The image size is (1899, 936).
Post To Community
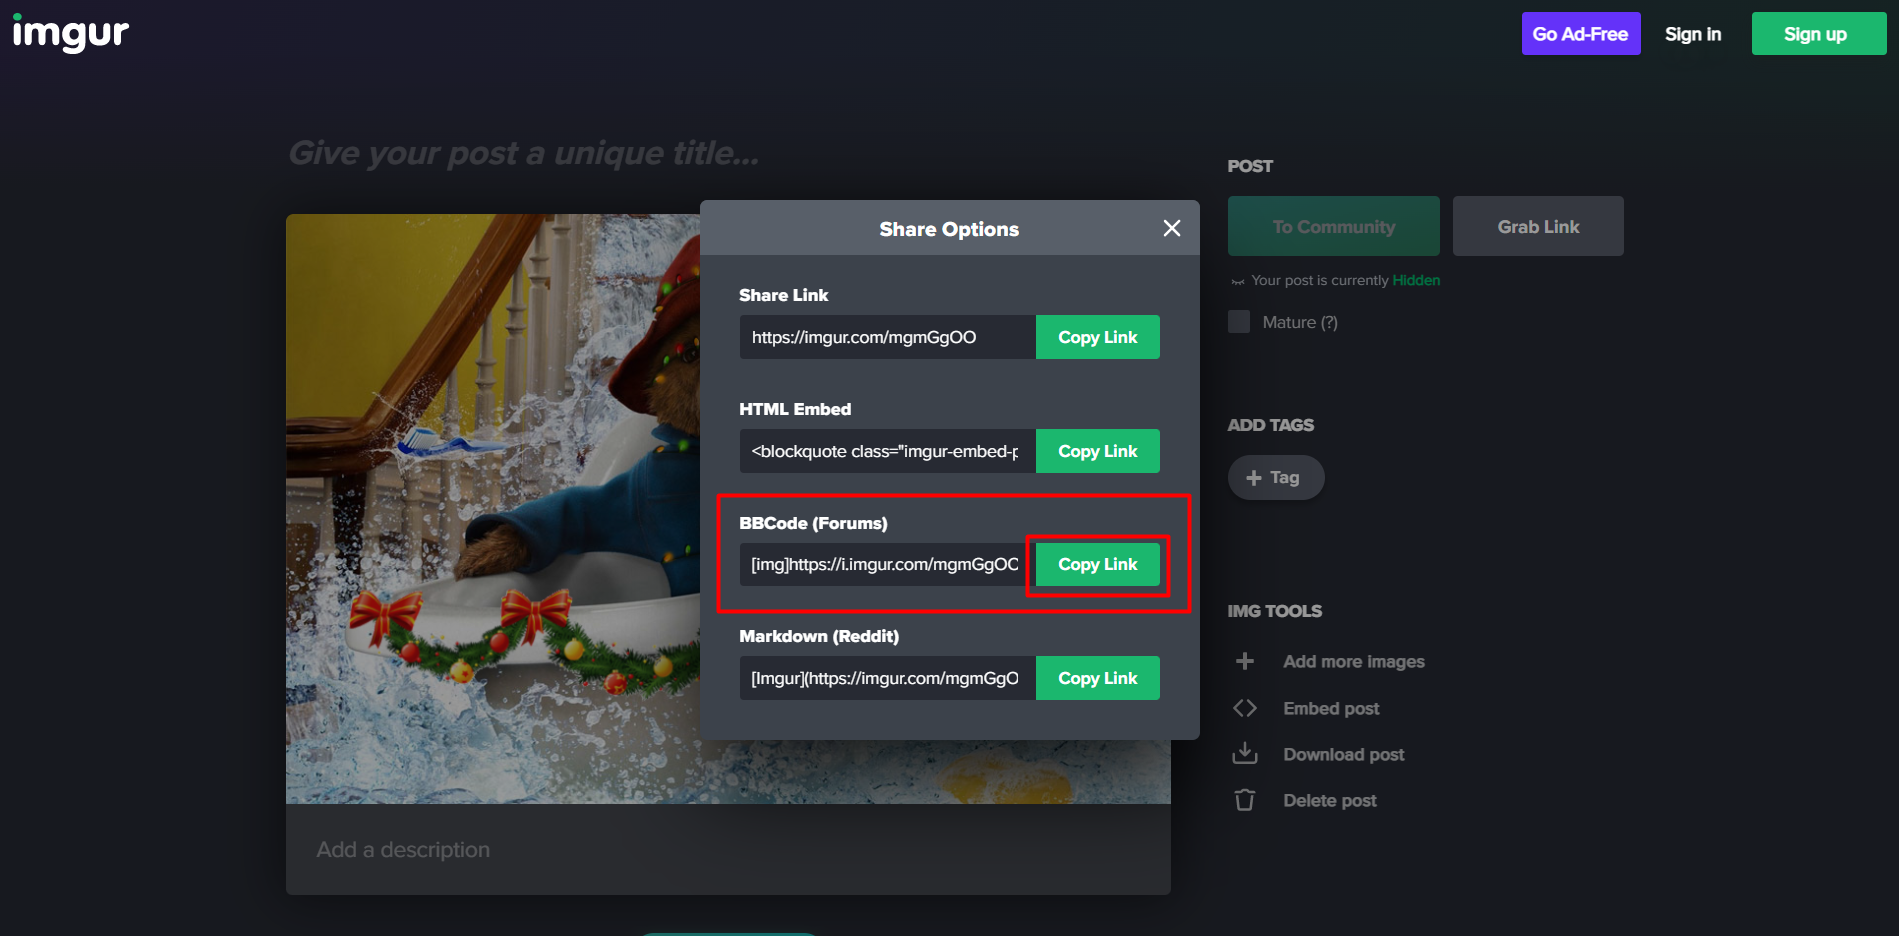pos(1333,227)
